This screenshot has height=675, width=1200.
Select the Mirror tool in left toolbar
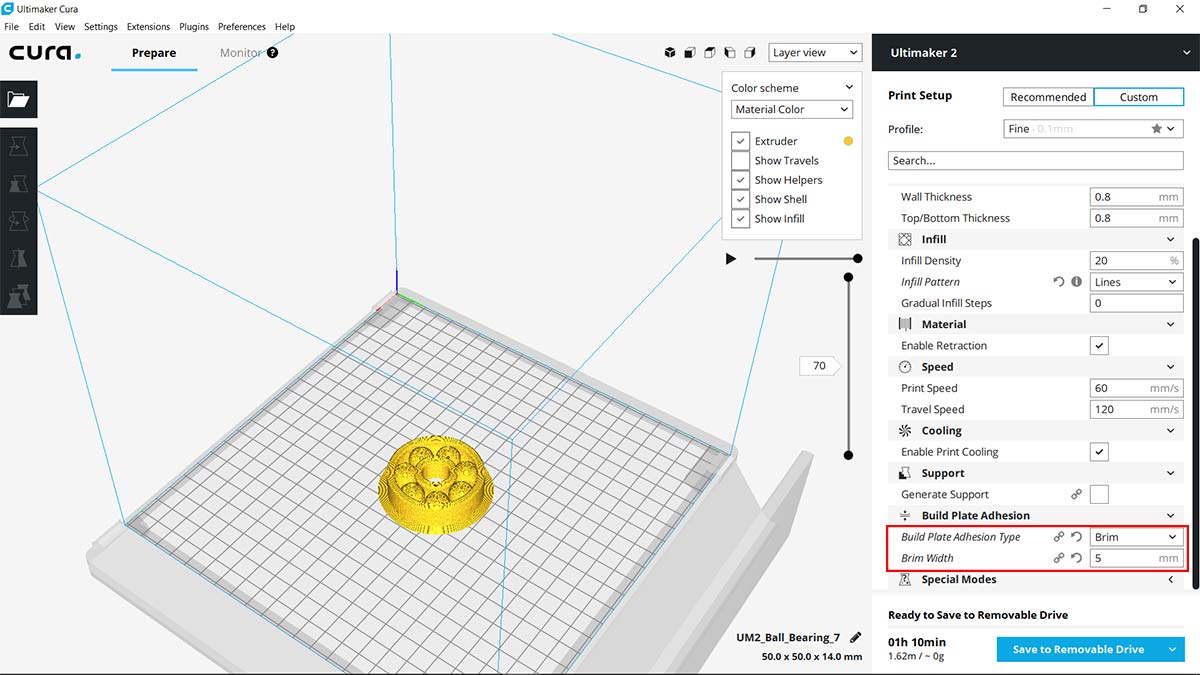coord(19,258)
